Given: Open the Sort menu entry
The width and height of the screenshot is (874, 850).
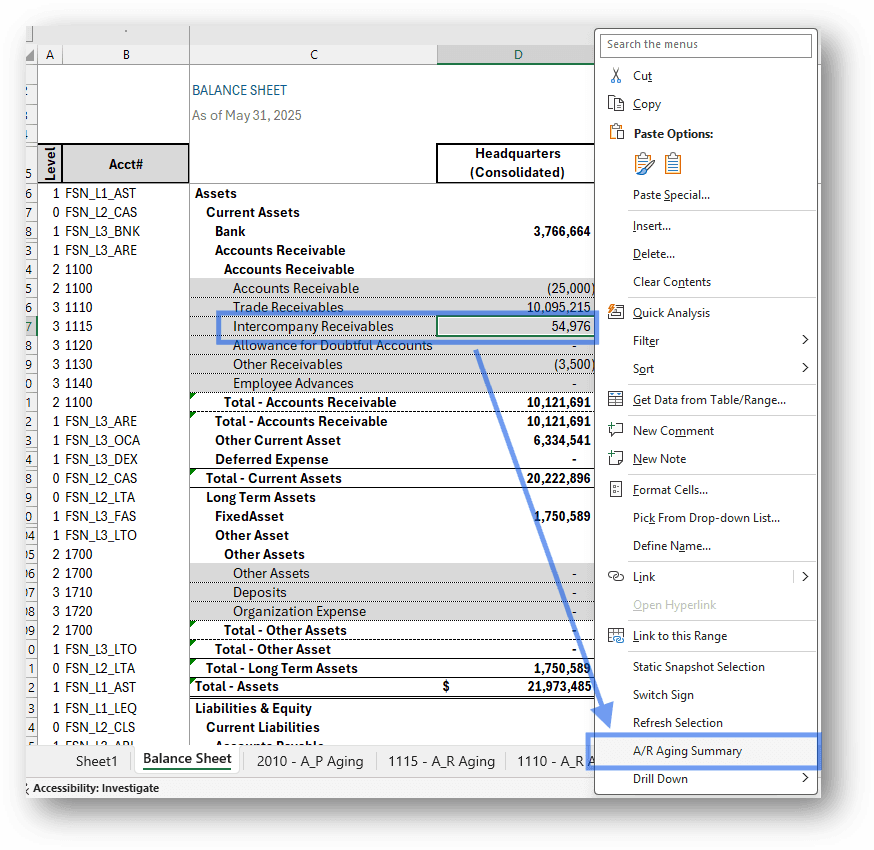Looking at the screenshot, I should pyautogui.click(x=643, y=368).
